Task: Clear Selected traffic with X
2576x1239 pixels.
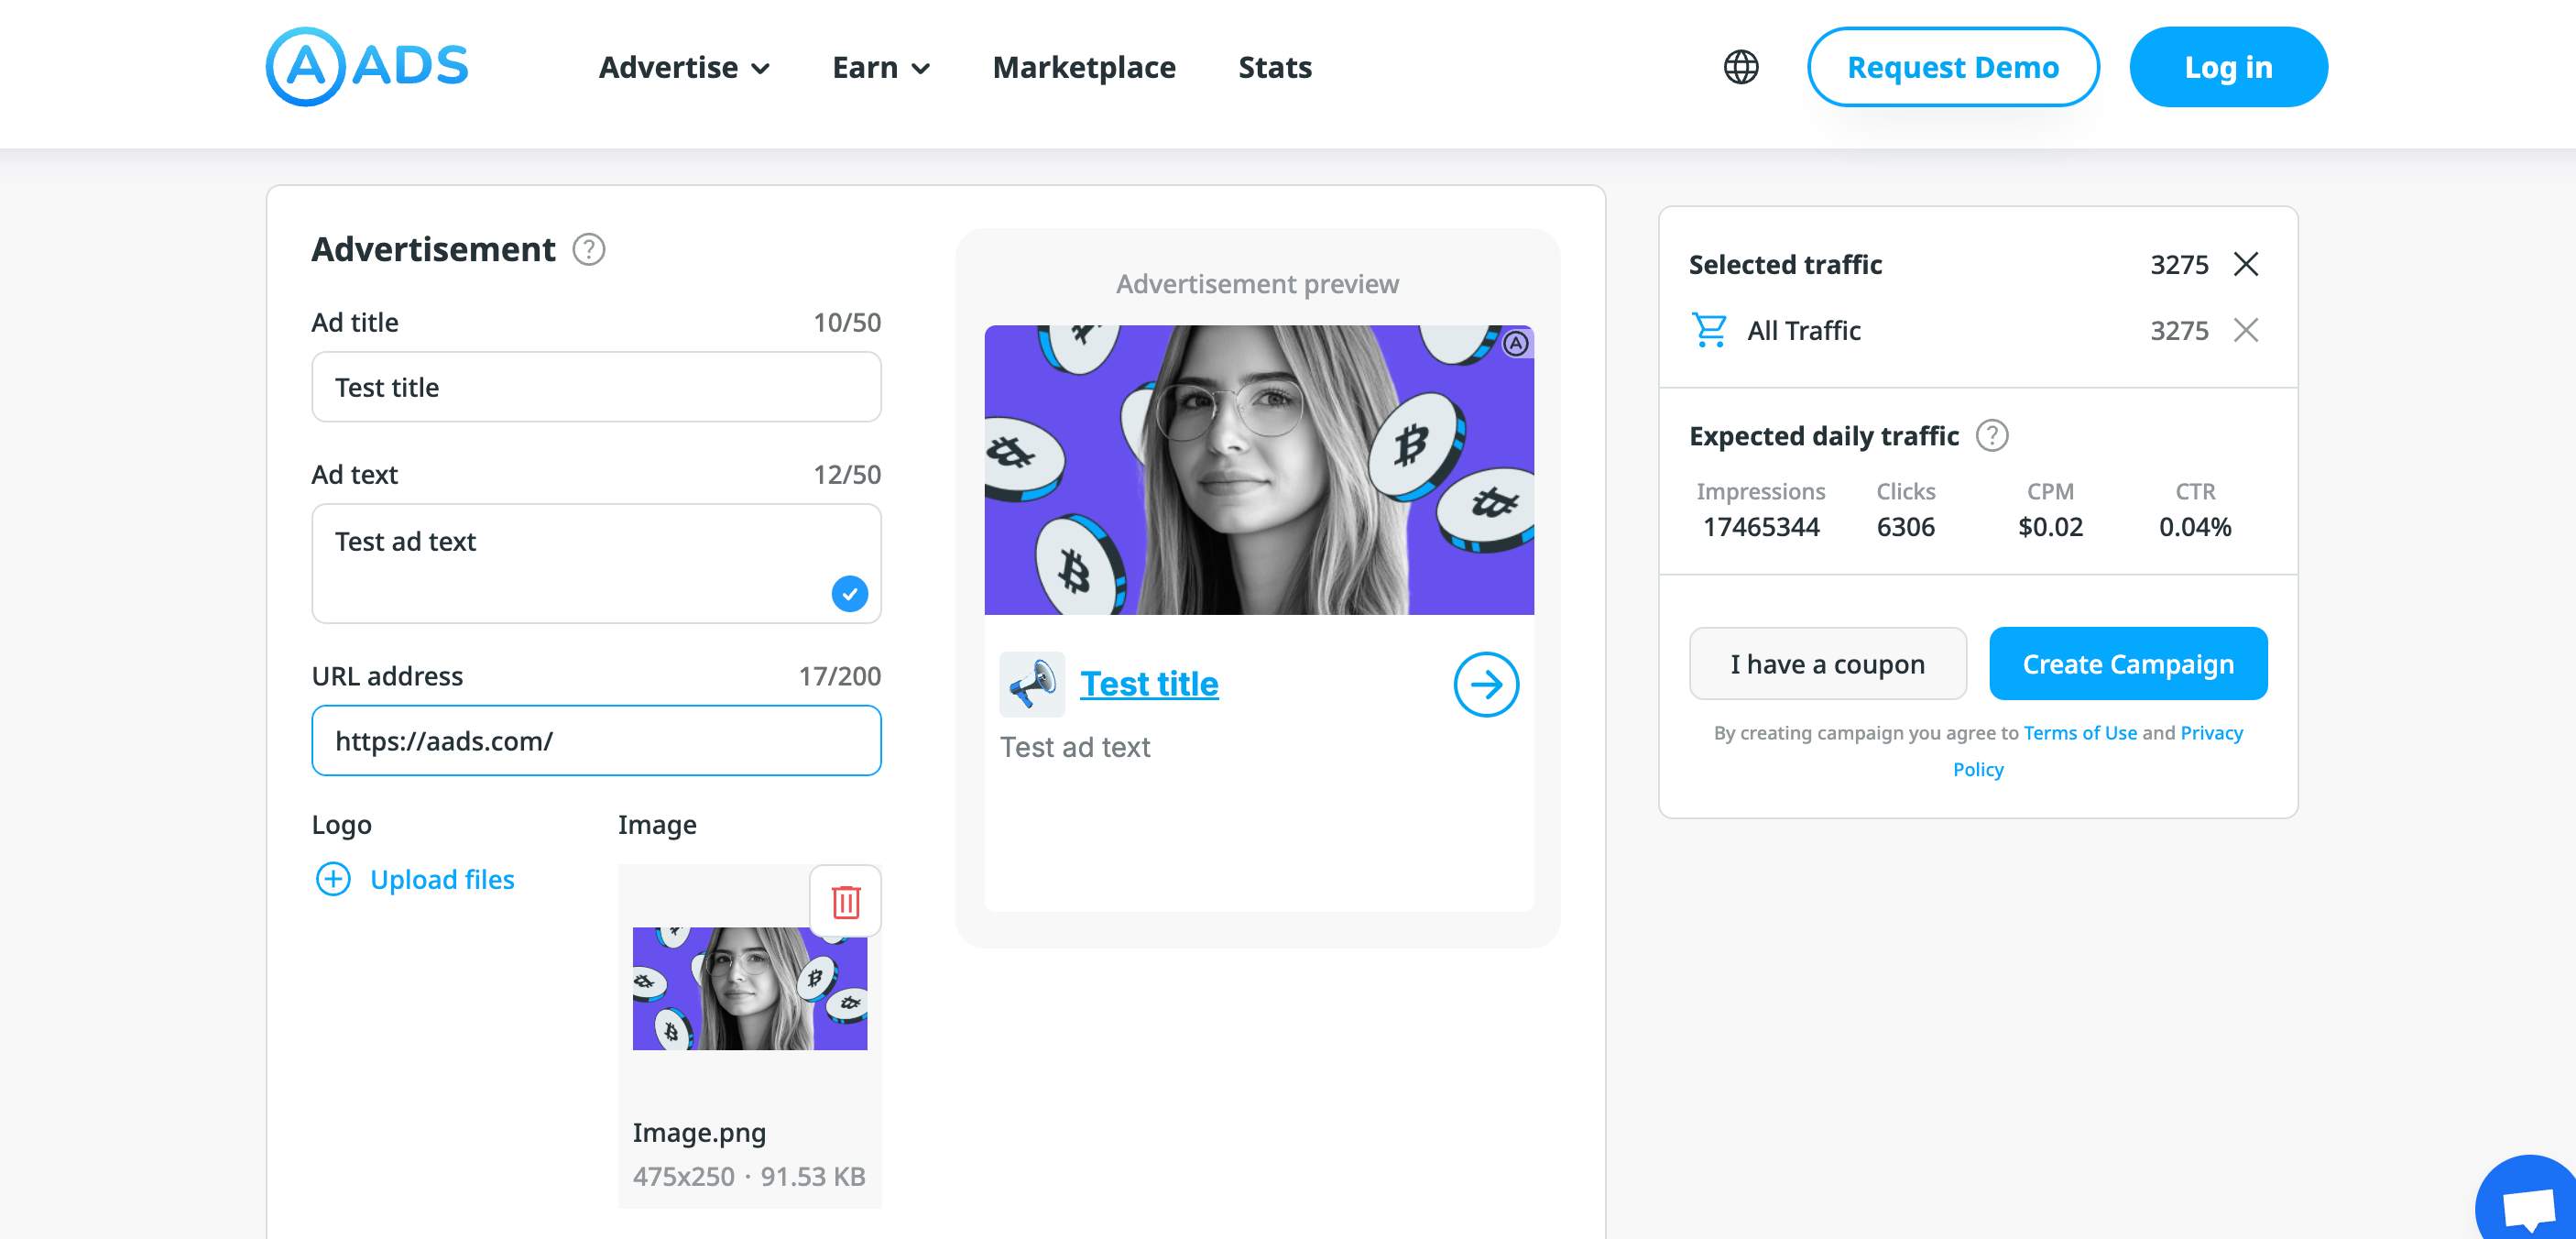Action: coord(2245,264)
